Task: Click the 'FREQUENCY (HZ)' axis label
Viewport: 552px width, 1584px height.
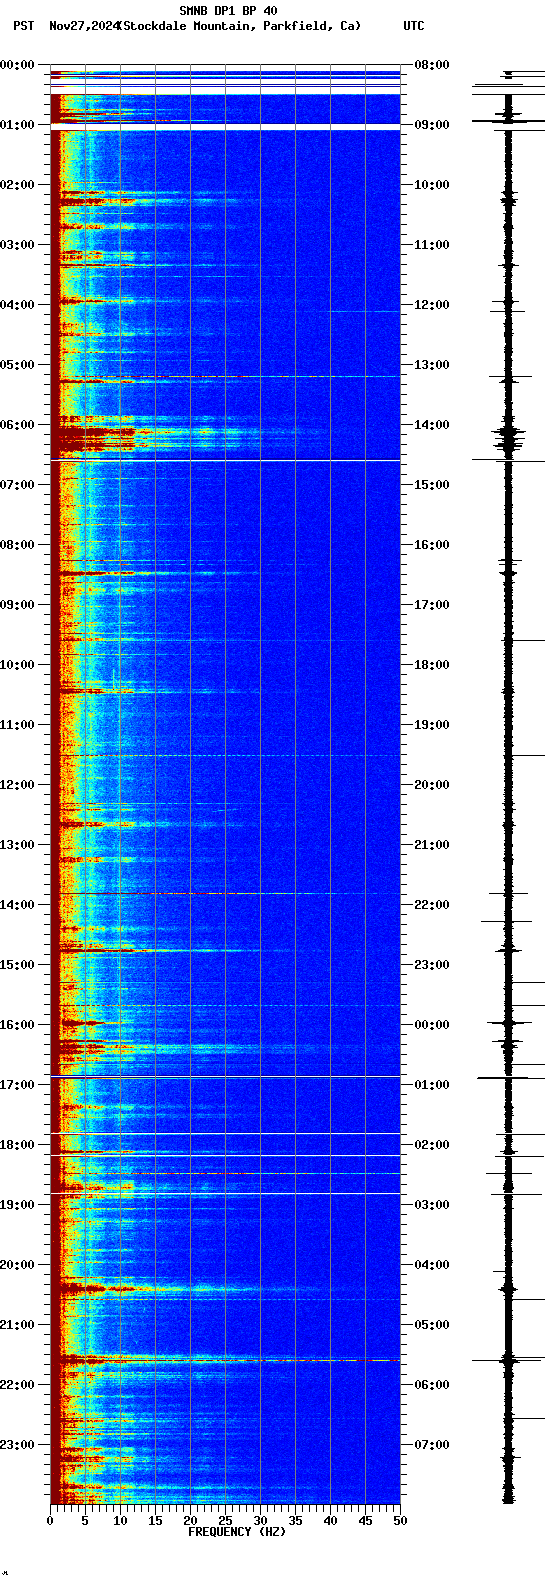Action: (237, 1532)
